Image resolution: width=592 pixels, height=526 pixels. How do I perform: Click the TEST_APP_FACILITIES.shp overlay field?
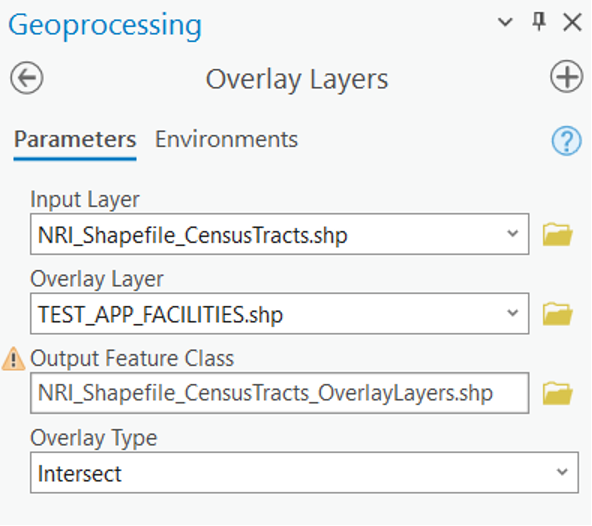pos(279,313)
